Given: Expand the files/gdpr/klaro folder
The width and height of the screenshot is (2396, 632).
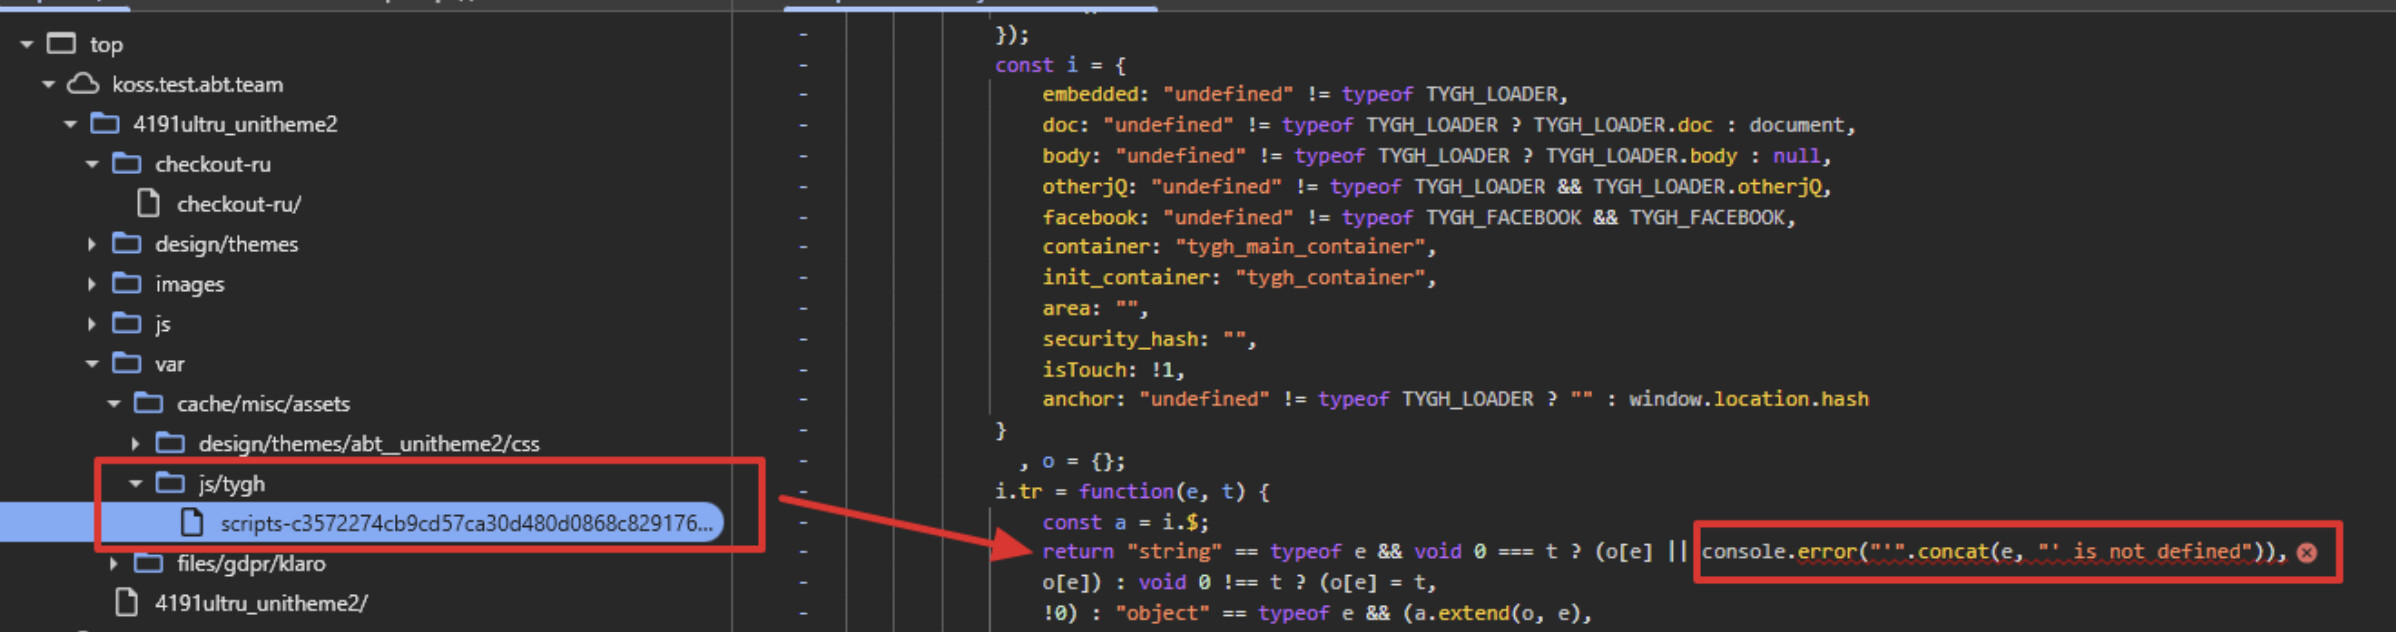Looking at the screenshot, I should [x=114, y=564].
